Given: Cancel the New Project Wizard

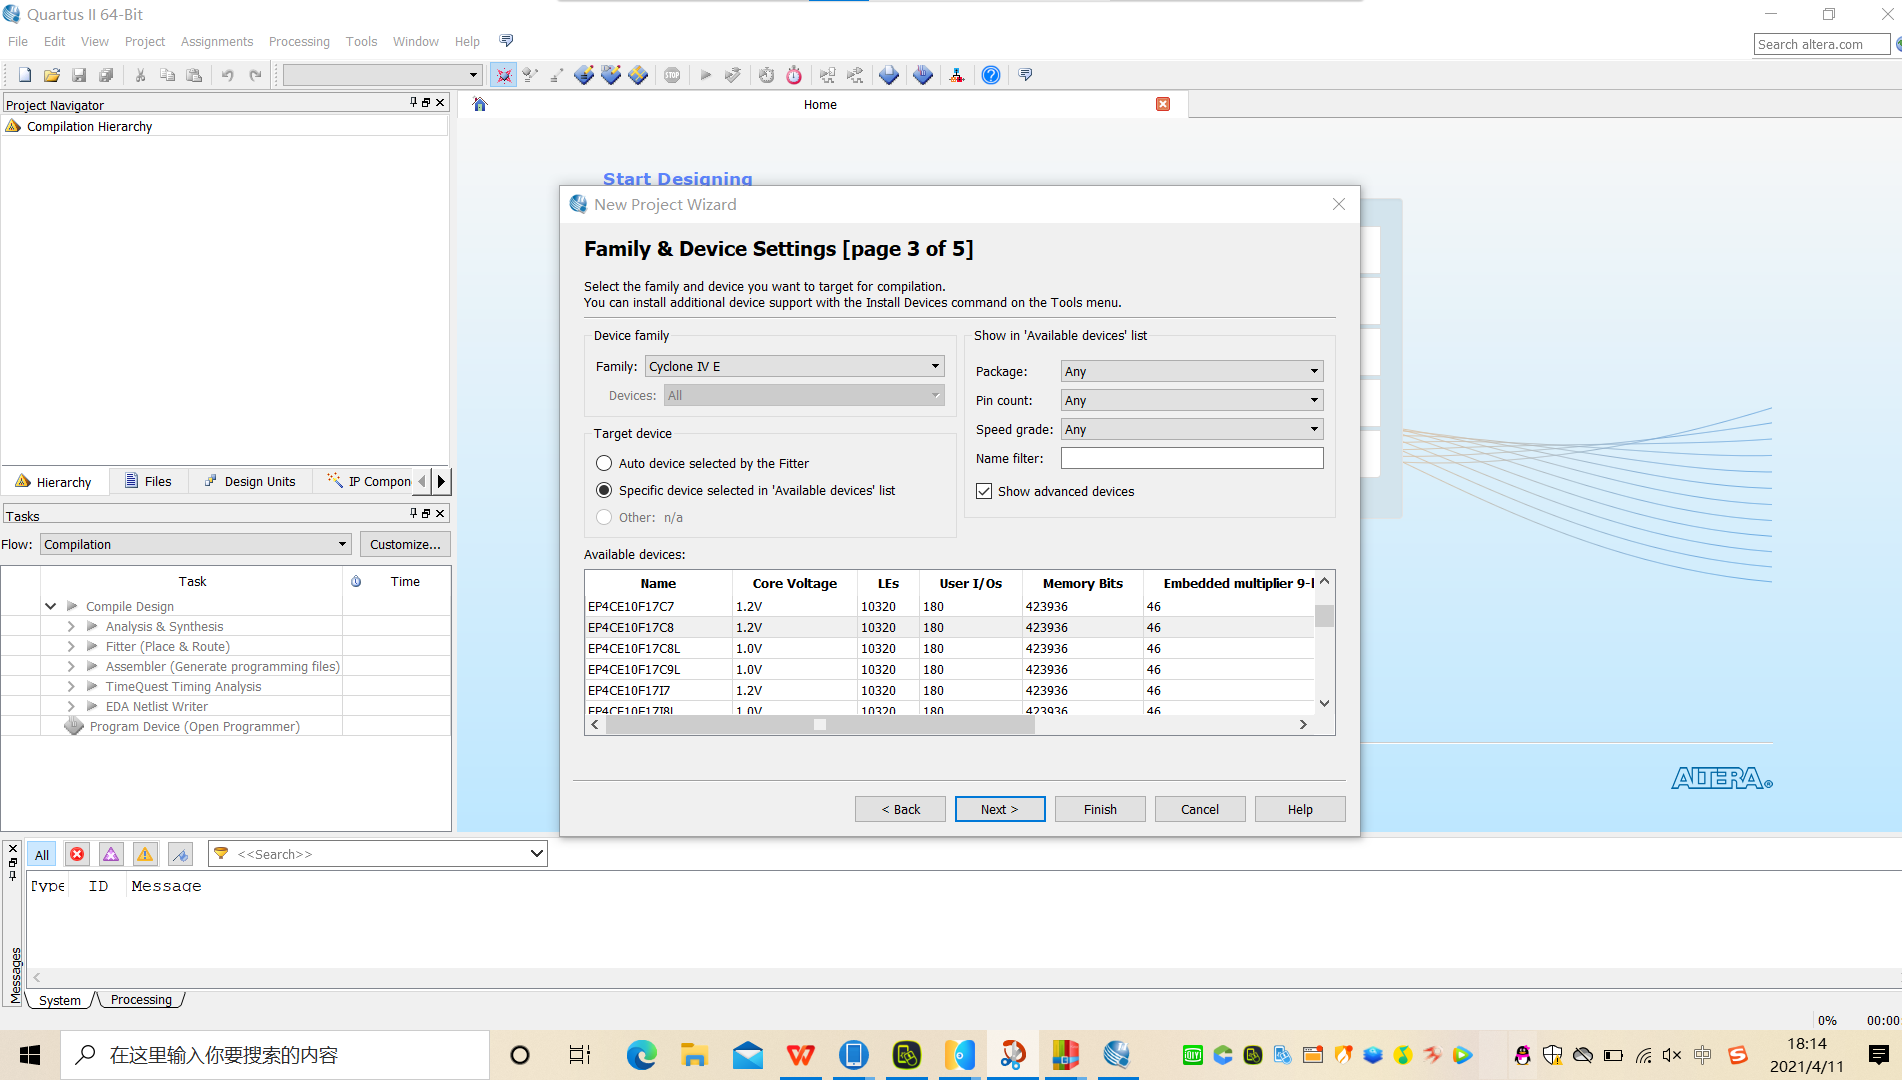Looking at the screenshot, I should (x=1199, y=808).
